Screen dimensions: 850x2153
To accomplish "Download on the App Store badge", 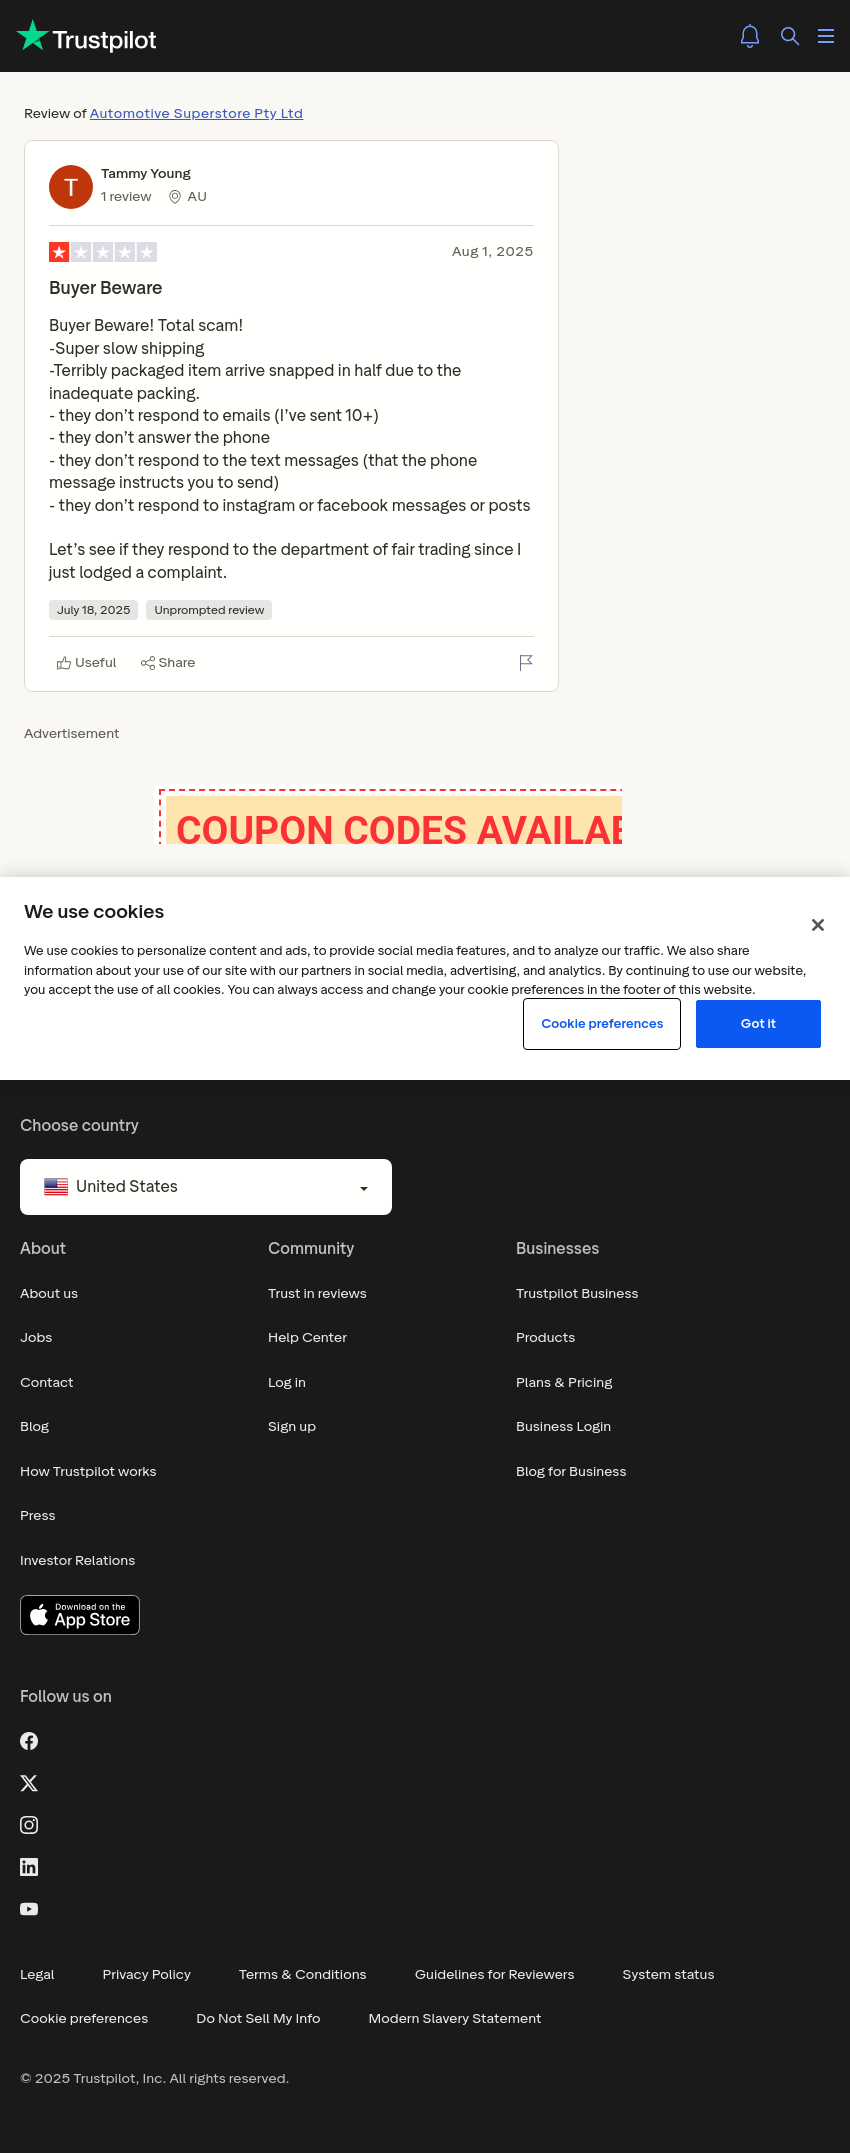I will (x=80, y=1615).
